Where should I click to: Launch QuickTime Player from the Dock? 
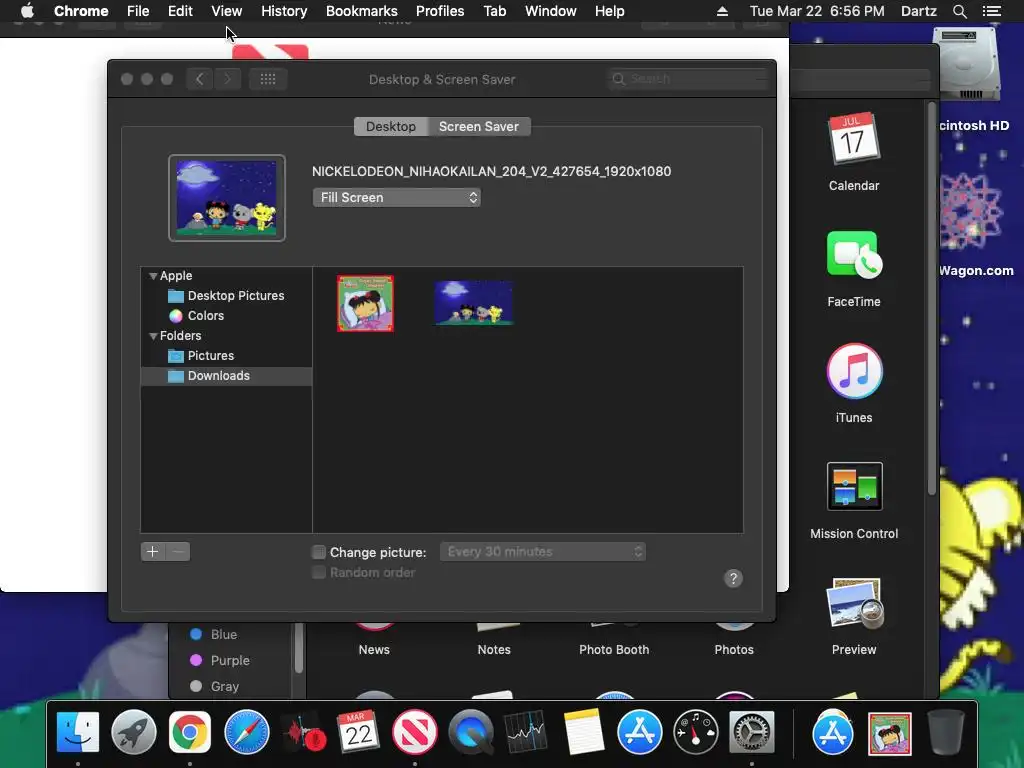click(471, 732)
